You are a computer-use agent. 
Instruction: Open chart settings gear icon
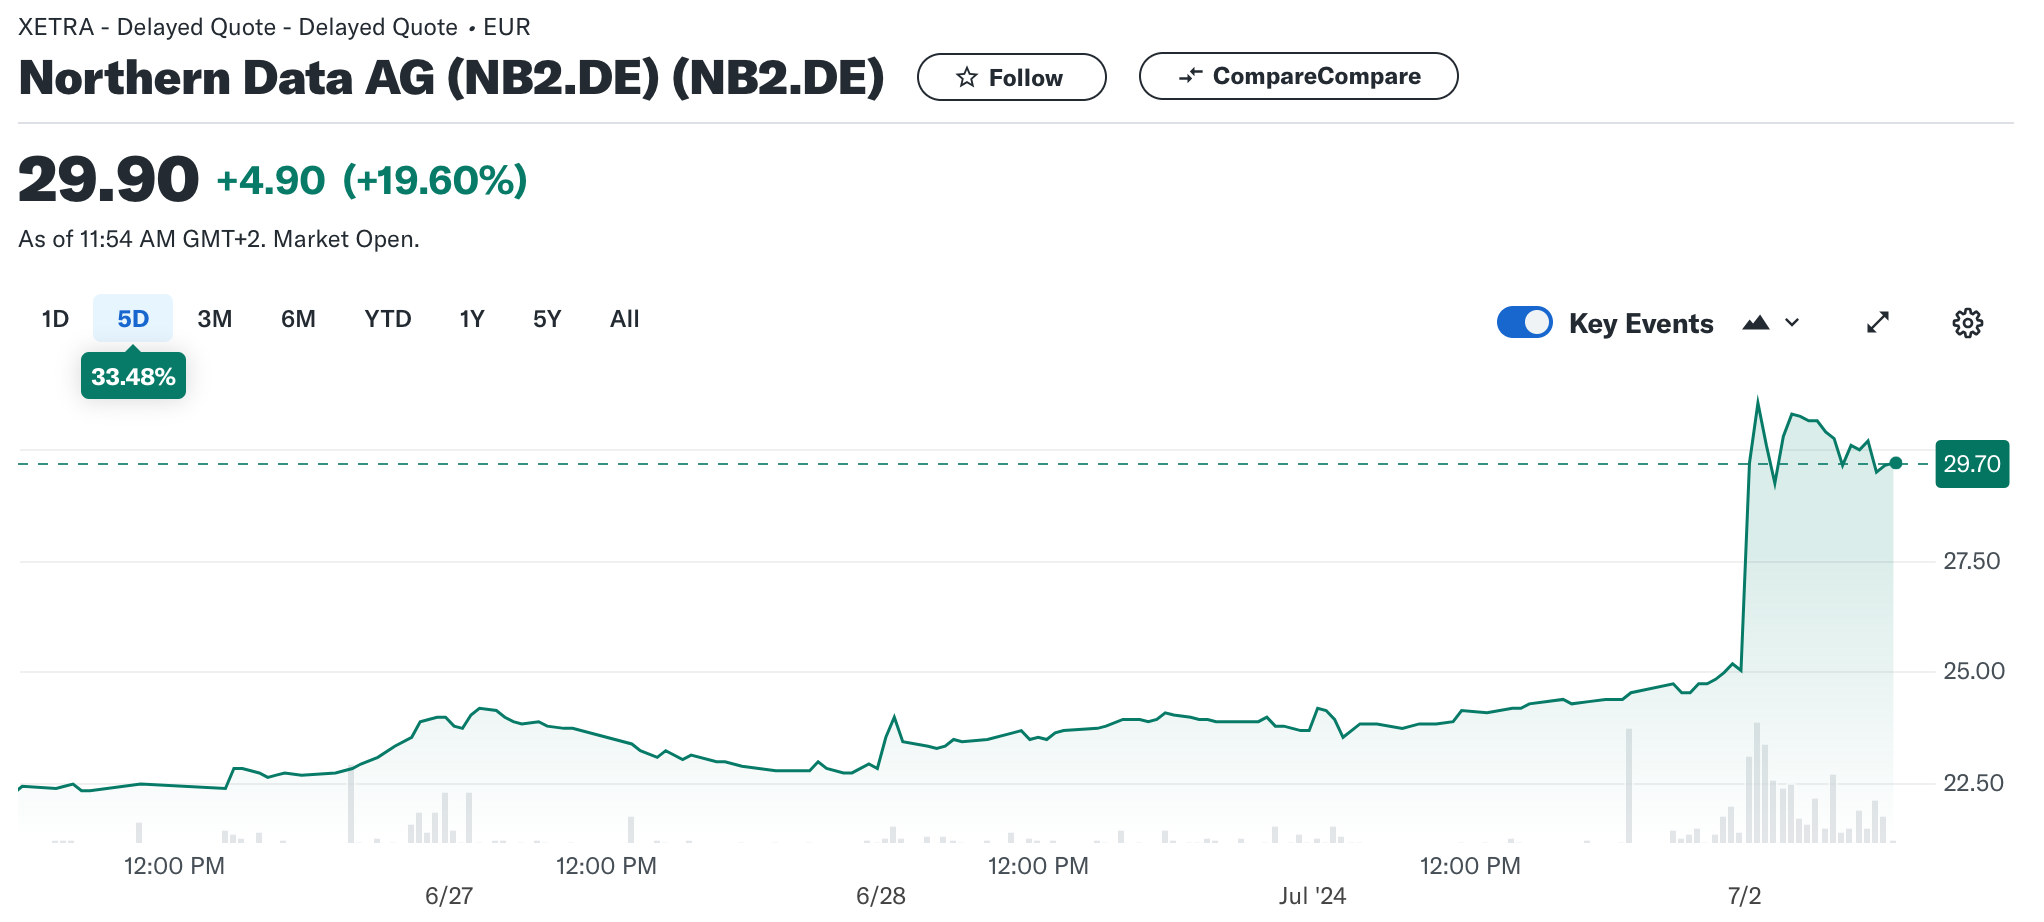click(1967, 323)
